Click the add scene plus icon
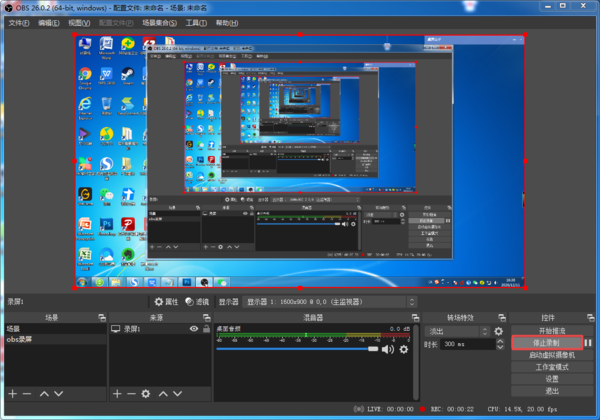This screenshot has height=420, width=600. point(11,394)
